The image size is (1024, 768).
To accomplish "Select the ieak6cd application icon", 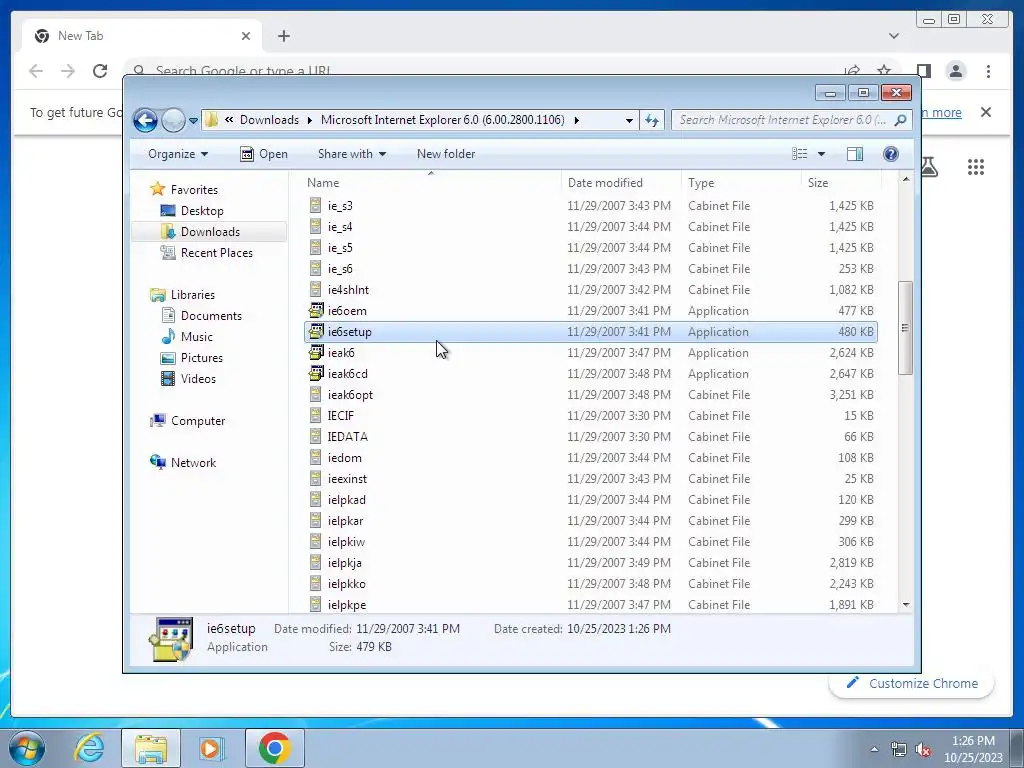I will tap(316, 374).
